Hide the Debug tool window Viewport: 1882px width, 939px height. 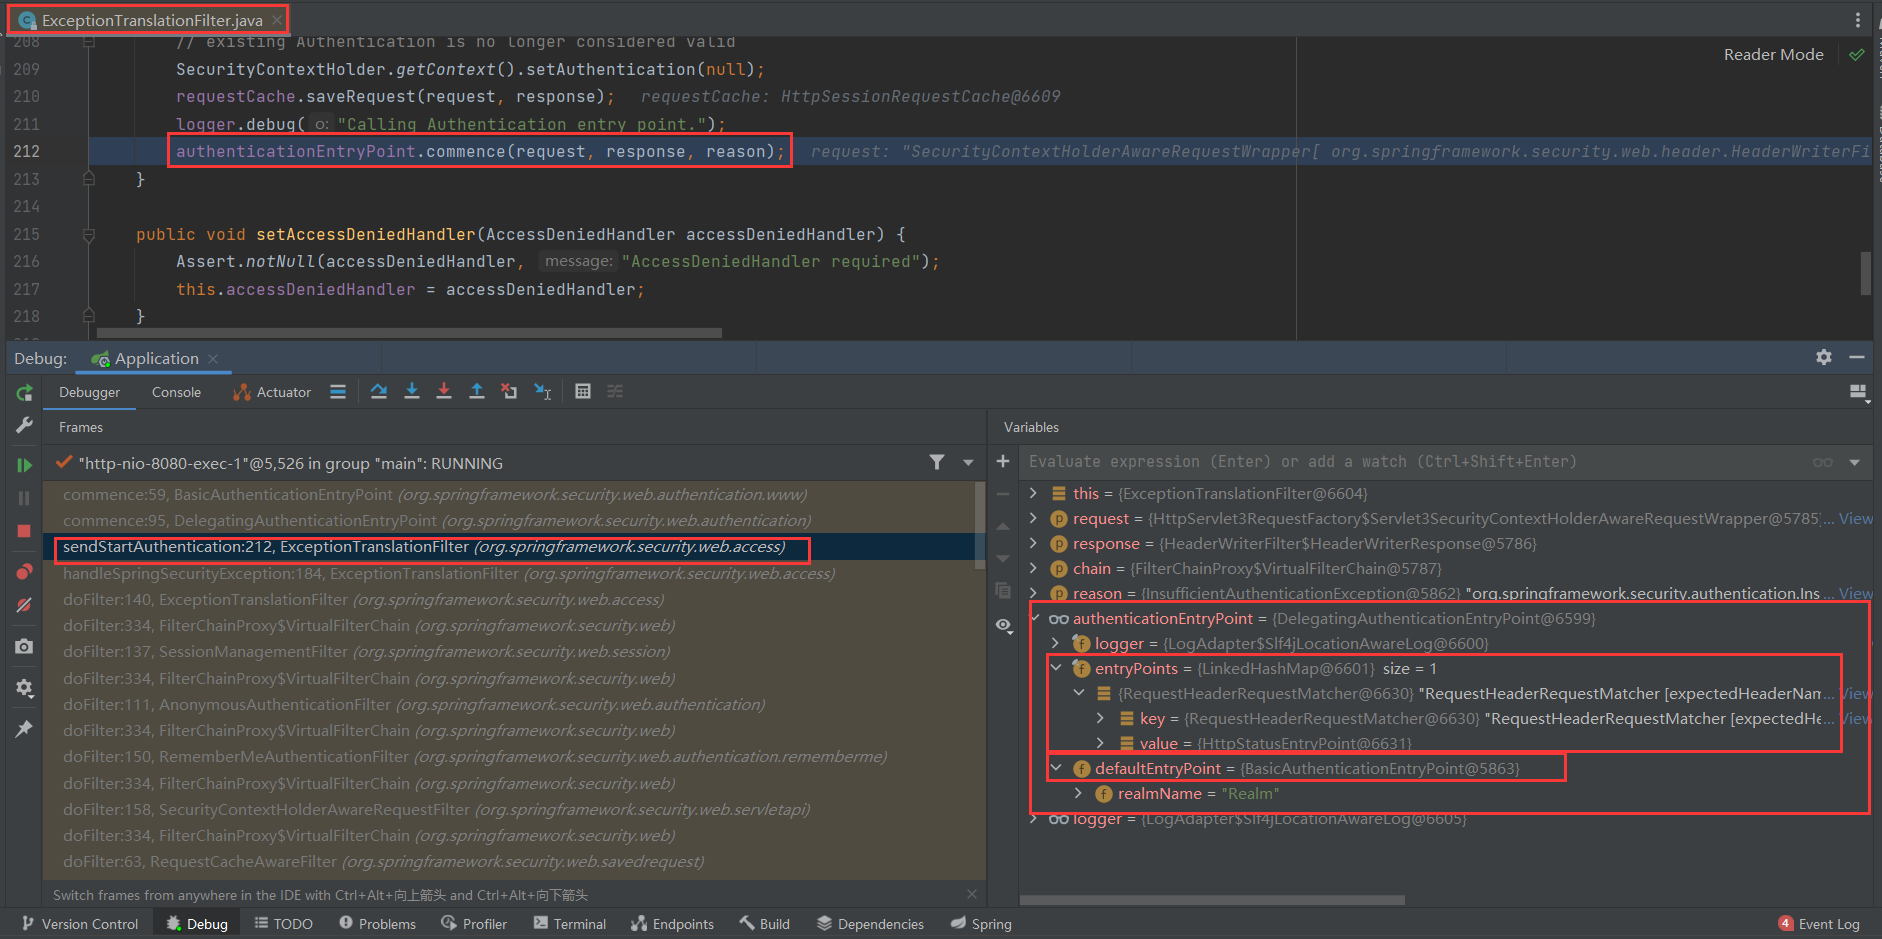tap(1857, 357)
